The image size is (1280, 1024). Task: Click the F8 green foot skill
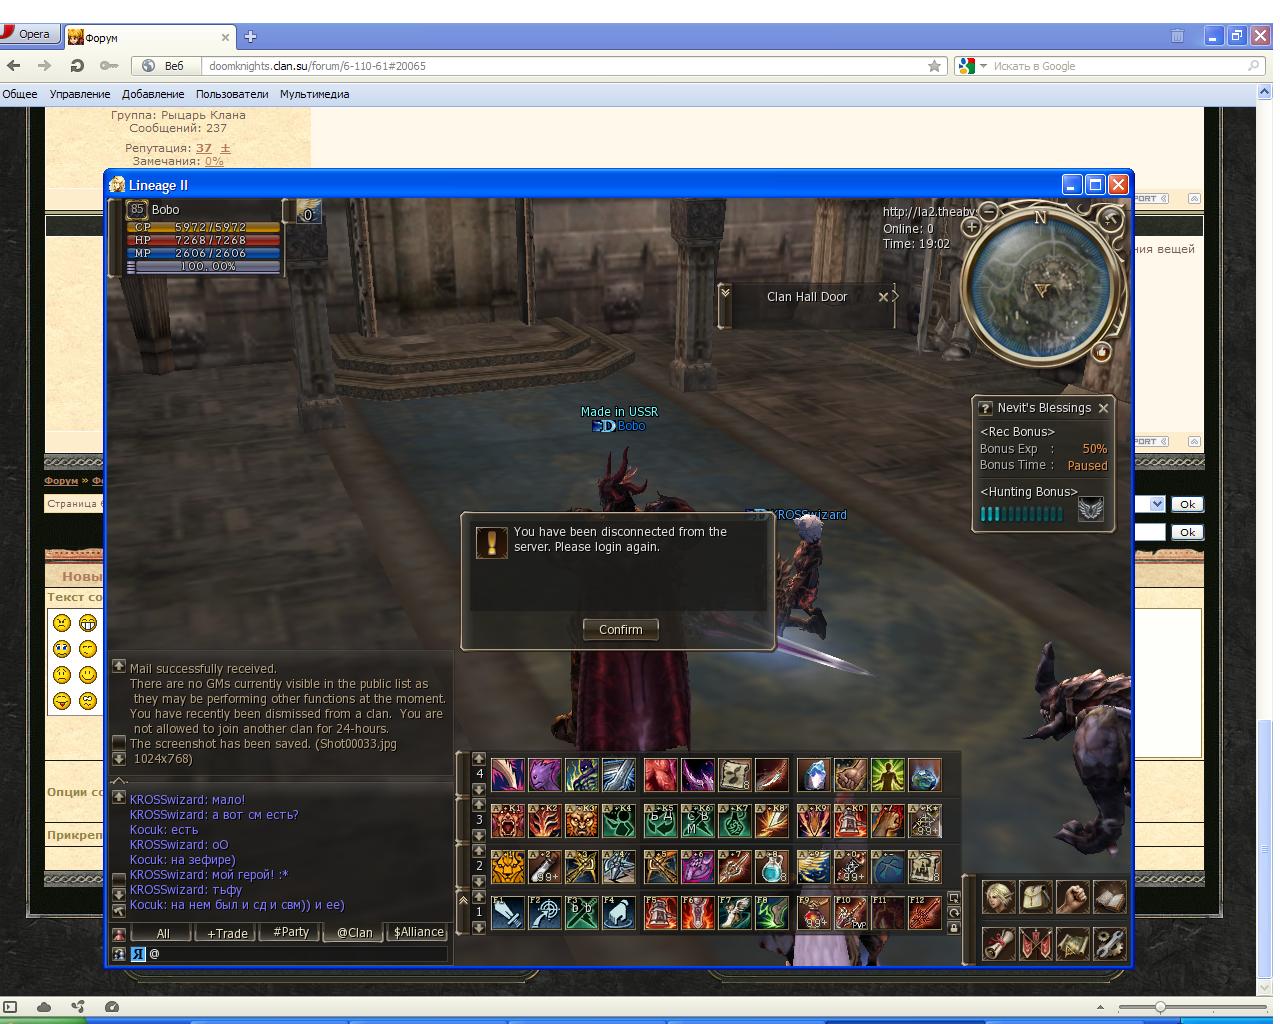click(x=771, y=912)
